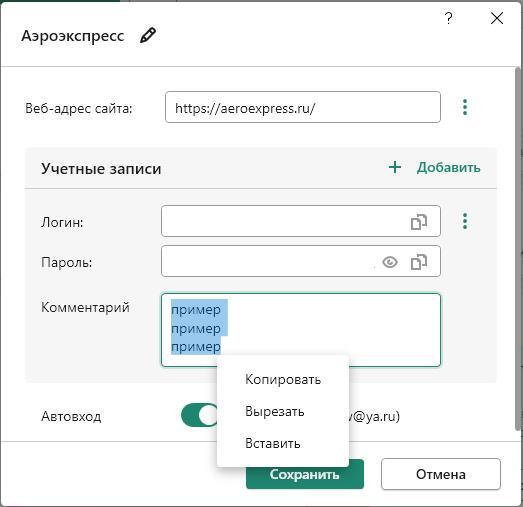
Task: Copy the login with copy icon
Action: pos(419,222)
